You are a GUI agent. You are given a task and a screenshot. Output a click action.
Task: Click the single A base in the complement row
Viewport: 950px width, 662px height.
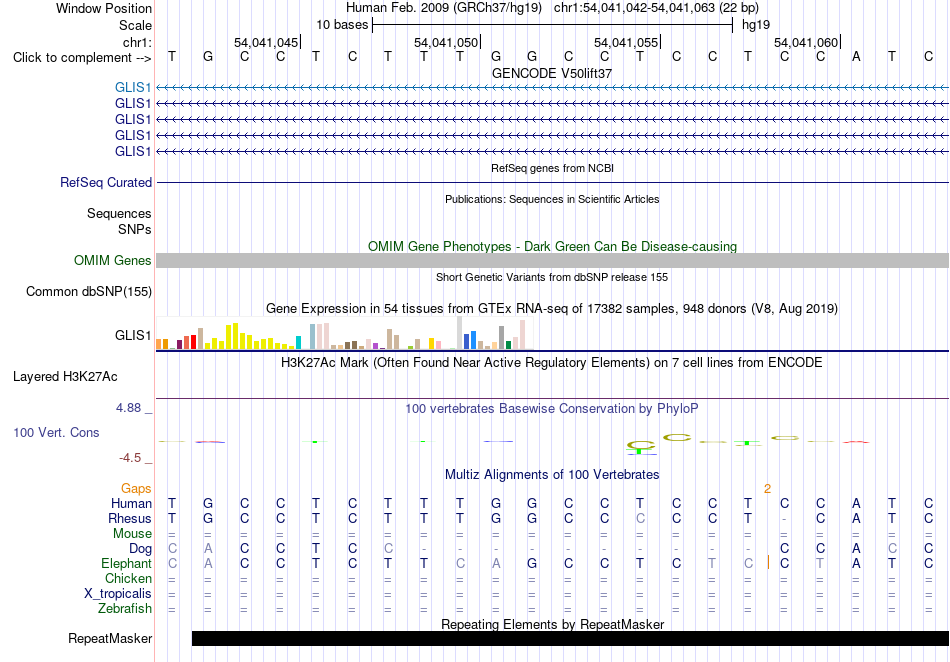[856, 57]
